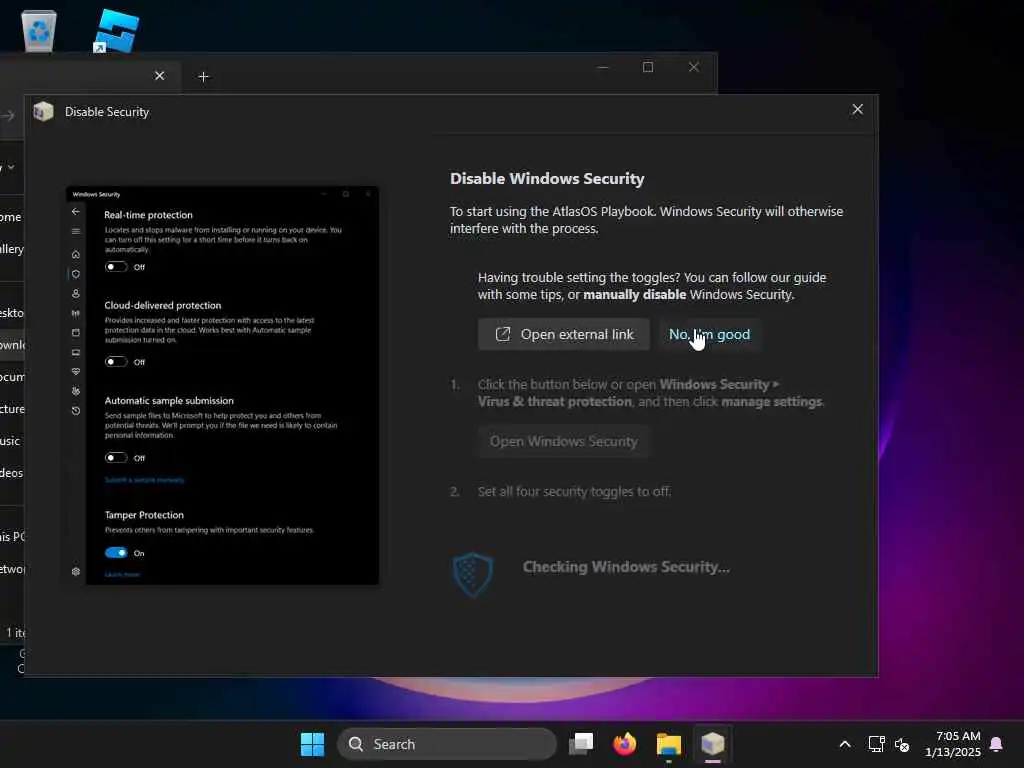Screen dimensions: 1024x768
Task: Select Device security icon in preview sidebar
Action: point(76,353)
